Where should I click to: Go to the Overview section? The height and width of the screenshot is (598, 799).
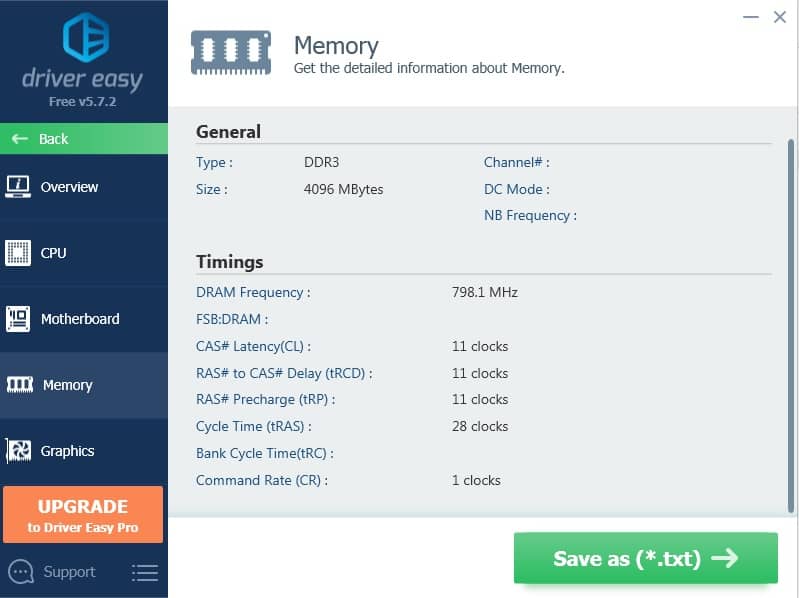pos(84,187)
